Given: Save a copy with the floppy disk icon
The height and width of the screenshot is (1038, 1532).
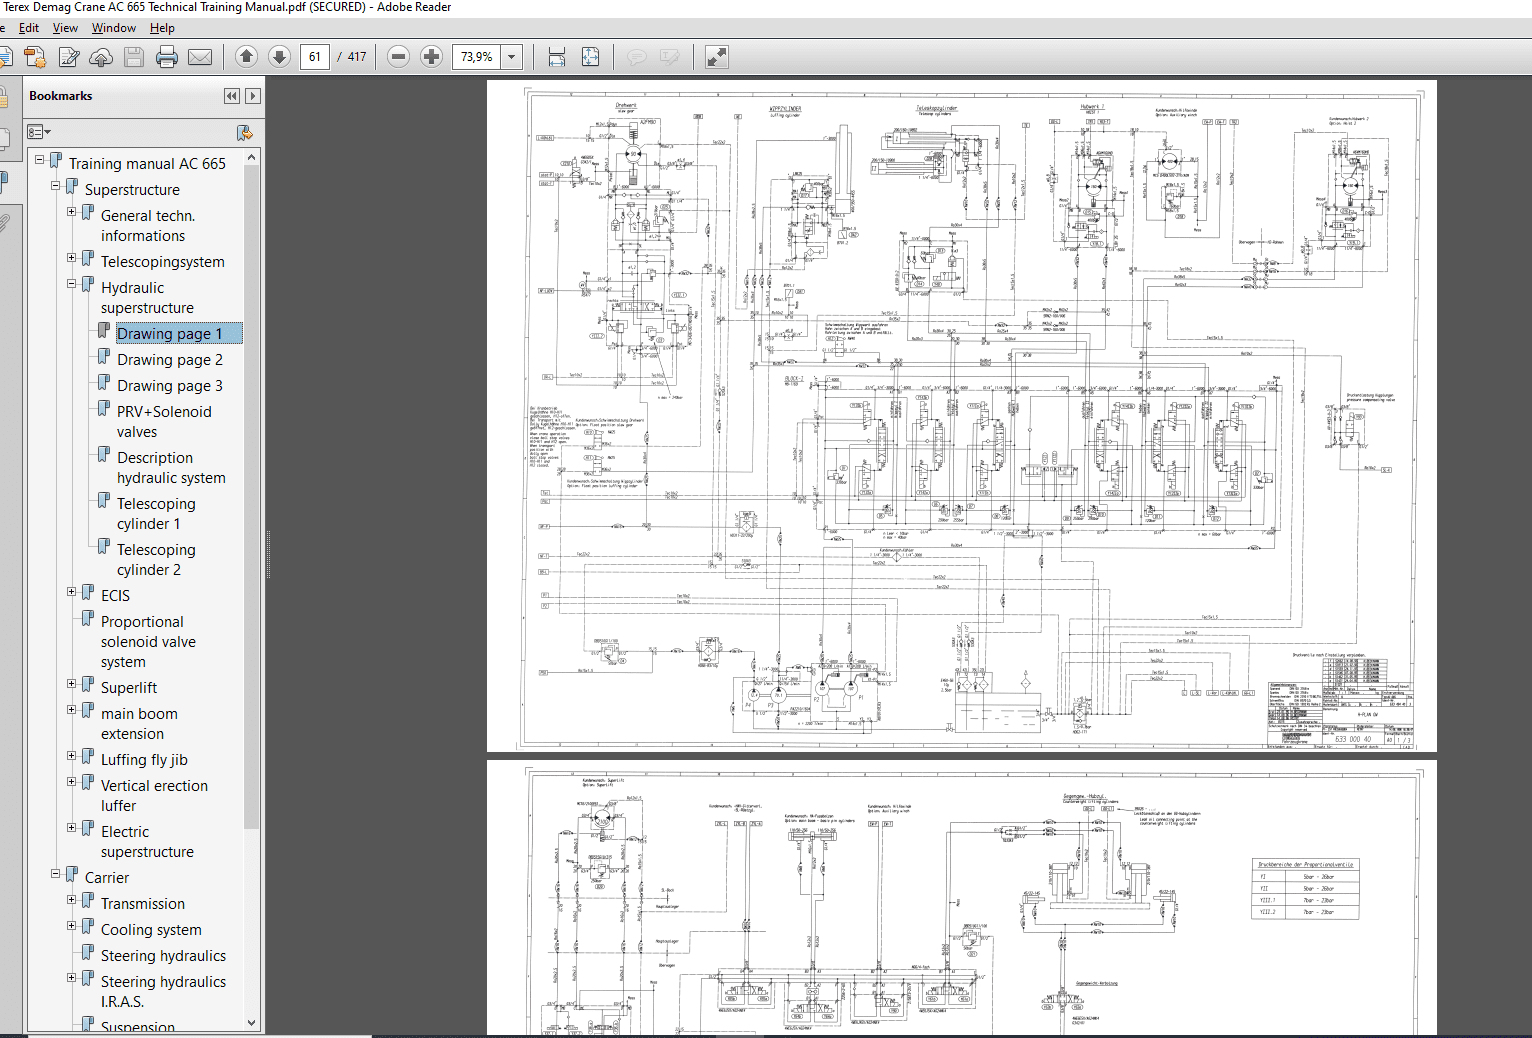Looking at the screenshot, I should [134, 57].
